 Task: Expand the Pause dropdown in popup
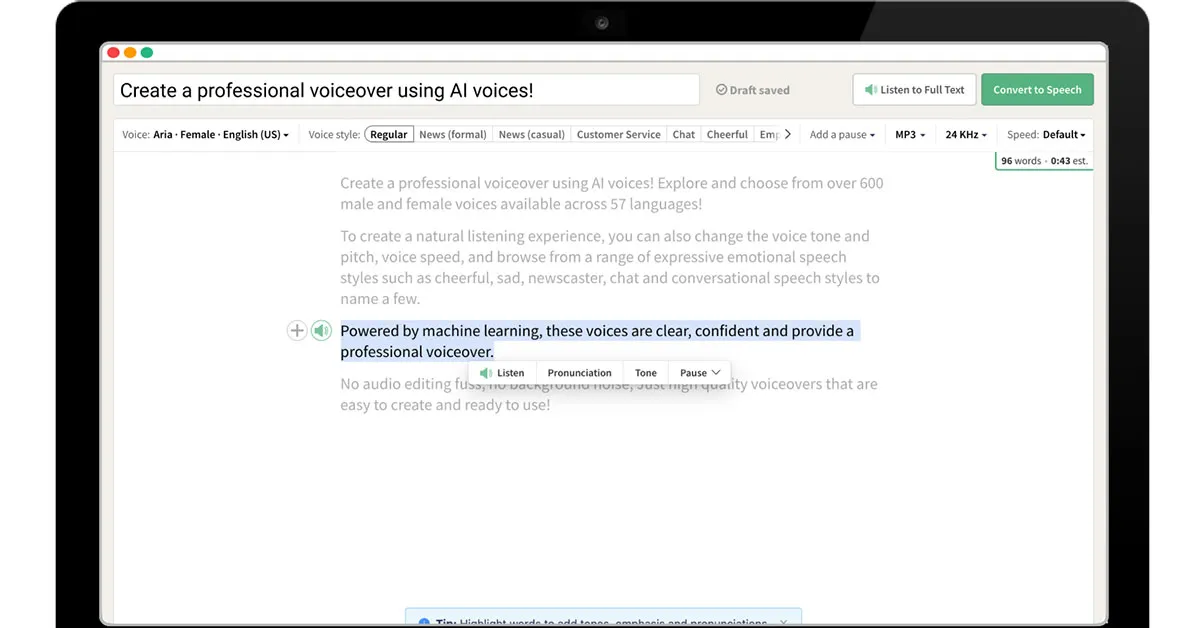tap(700, 373)
